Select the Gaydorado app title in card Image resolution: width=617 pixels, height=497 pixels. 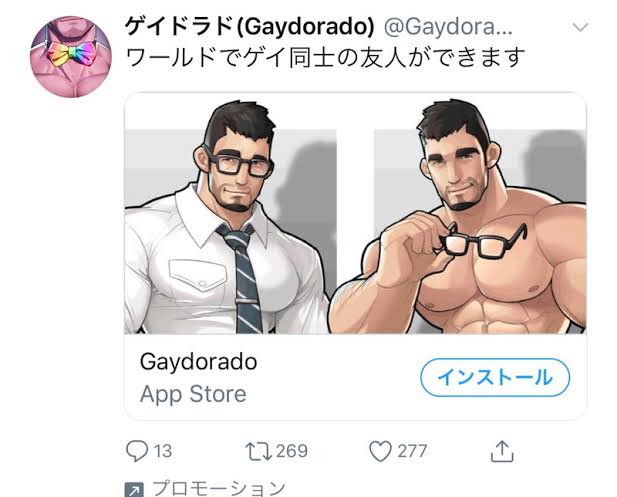tap(198, 362)
